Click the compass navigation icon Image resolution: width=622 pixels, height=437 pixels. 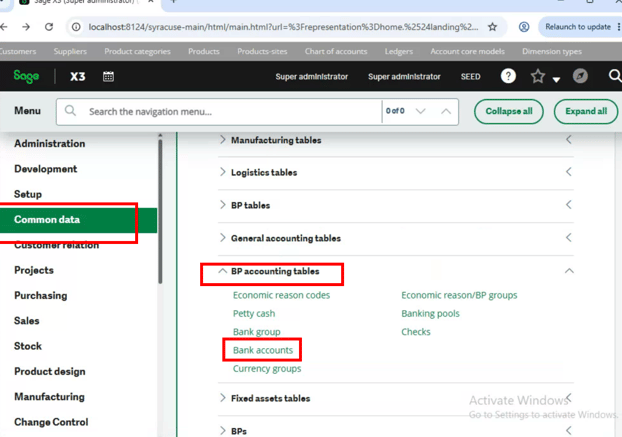coord(580,76)
